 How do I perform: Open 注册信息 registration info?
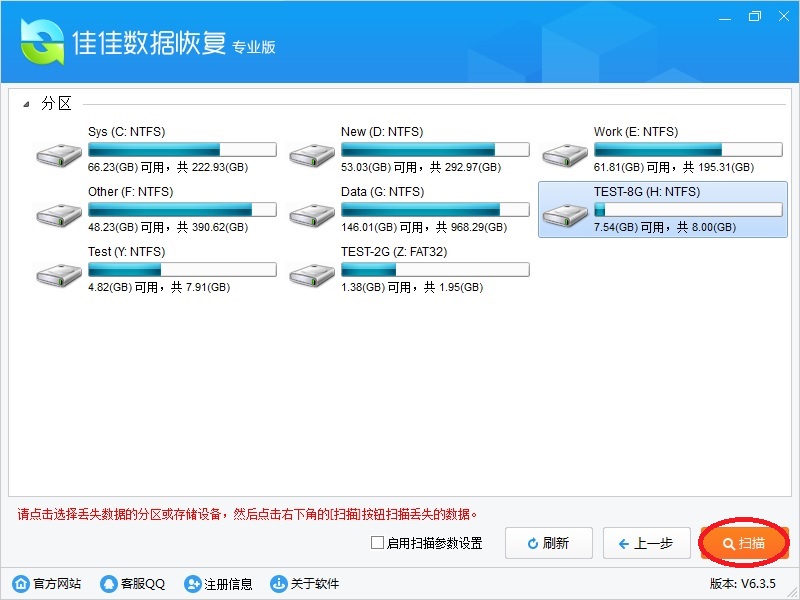click(218, 583)
